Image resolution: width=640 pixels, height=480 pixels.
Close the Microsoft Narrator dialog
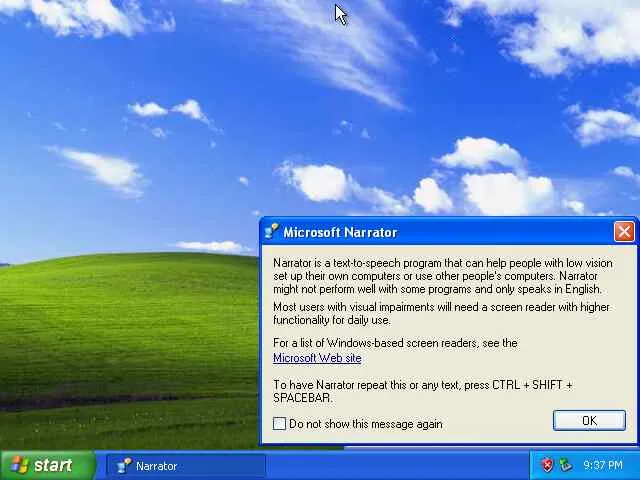tap(624, 232)
